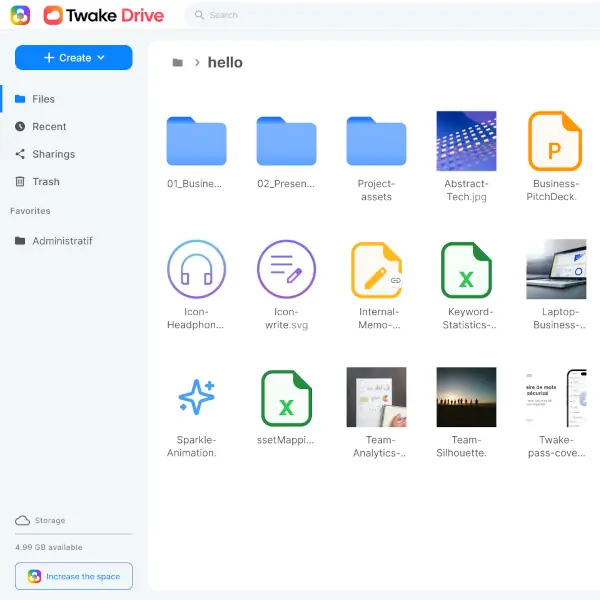600x600 pixels.
Task: Click the root folder breadcrumb icon
Action: [177, 62]
